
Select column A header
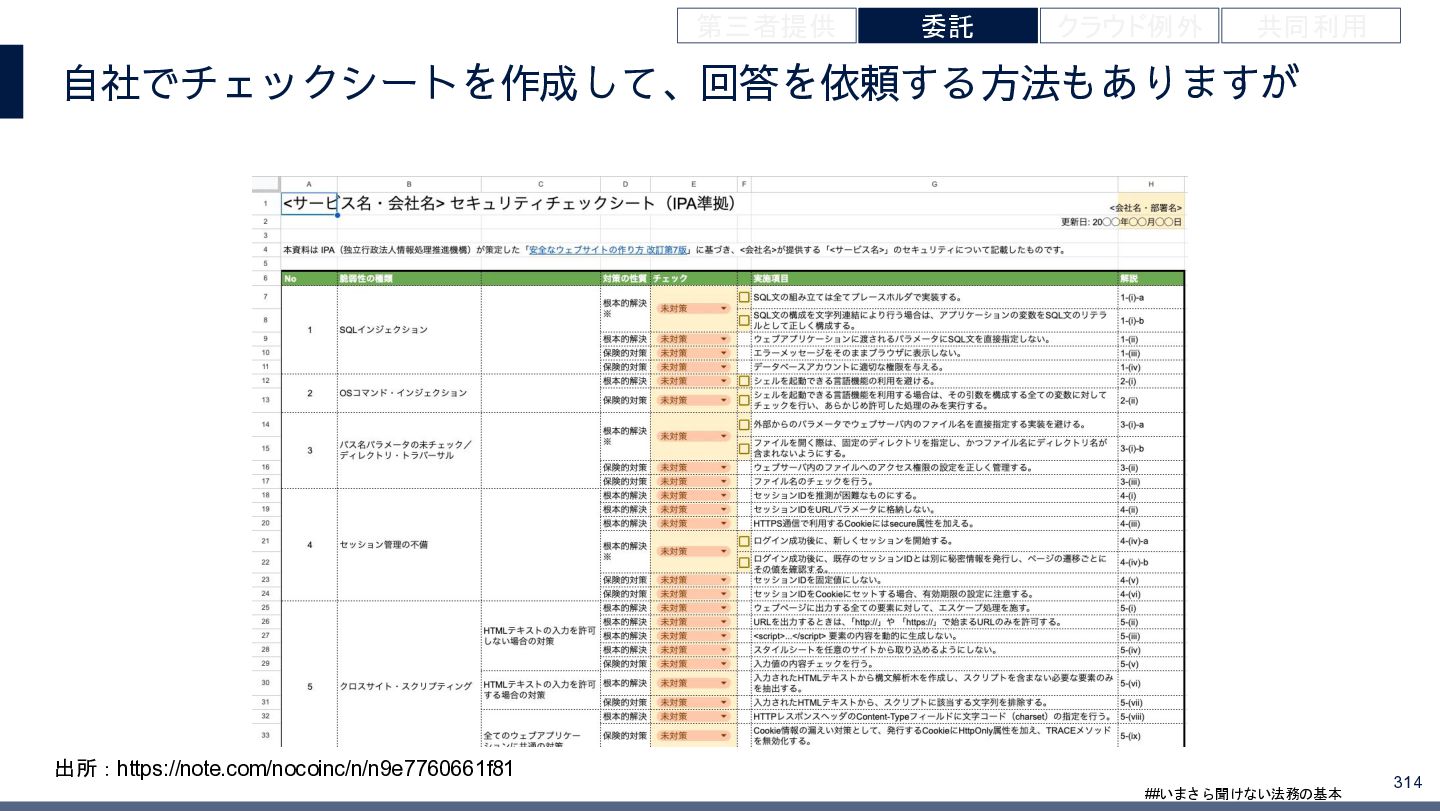pos(308,184)
